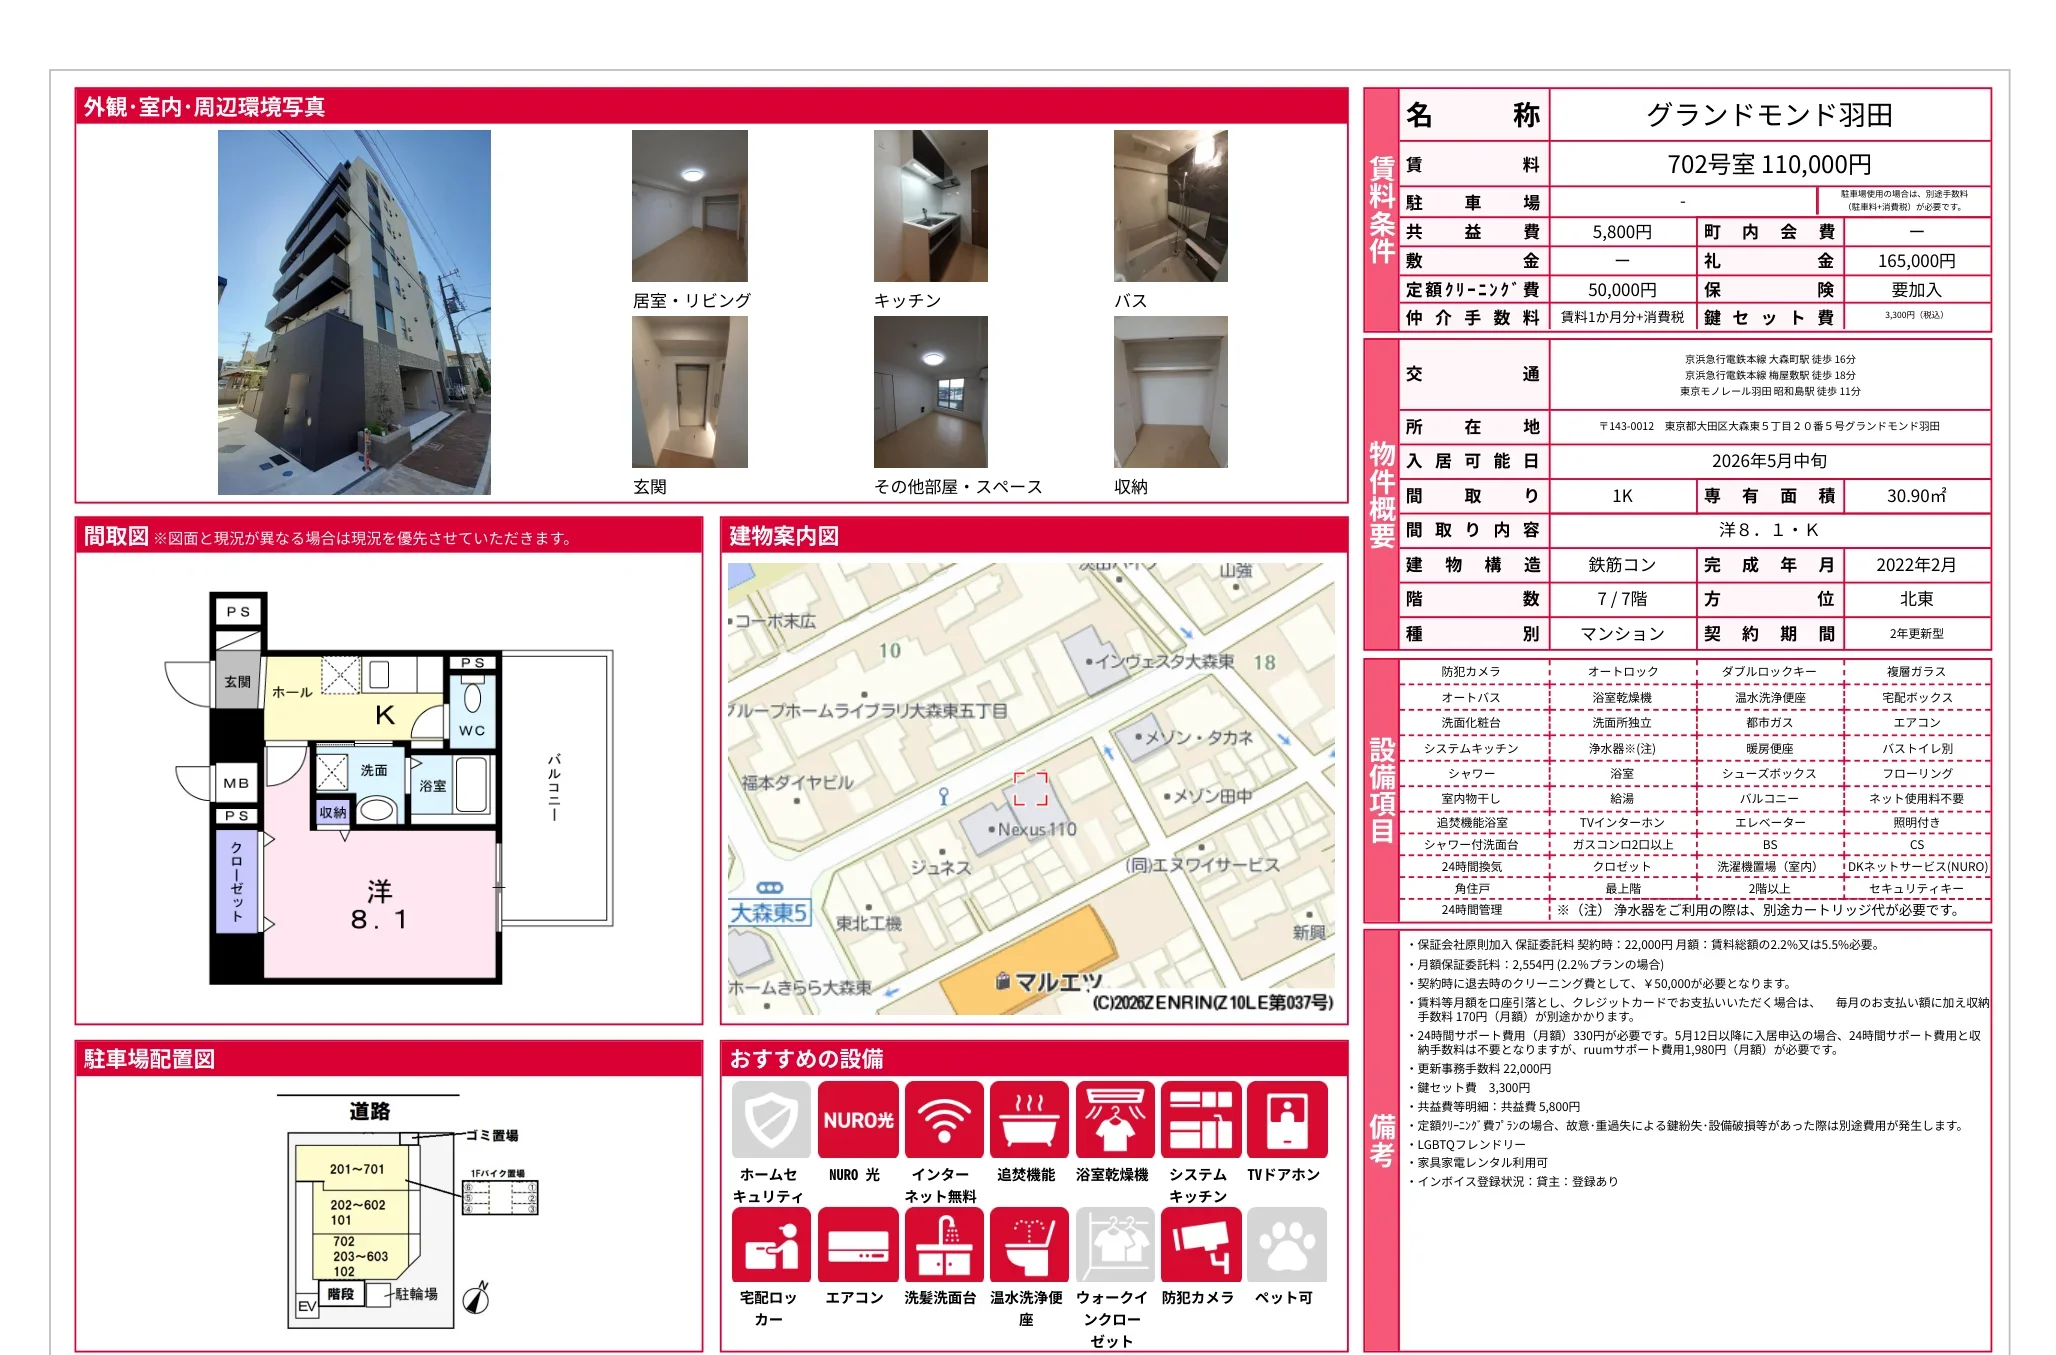2056x1355 pixels.
Task: Click the bath reheating function icon
Action: point(1029,1119)
